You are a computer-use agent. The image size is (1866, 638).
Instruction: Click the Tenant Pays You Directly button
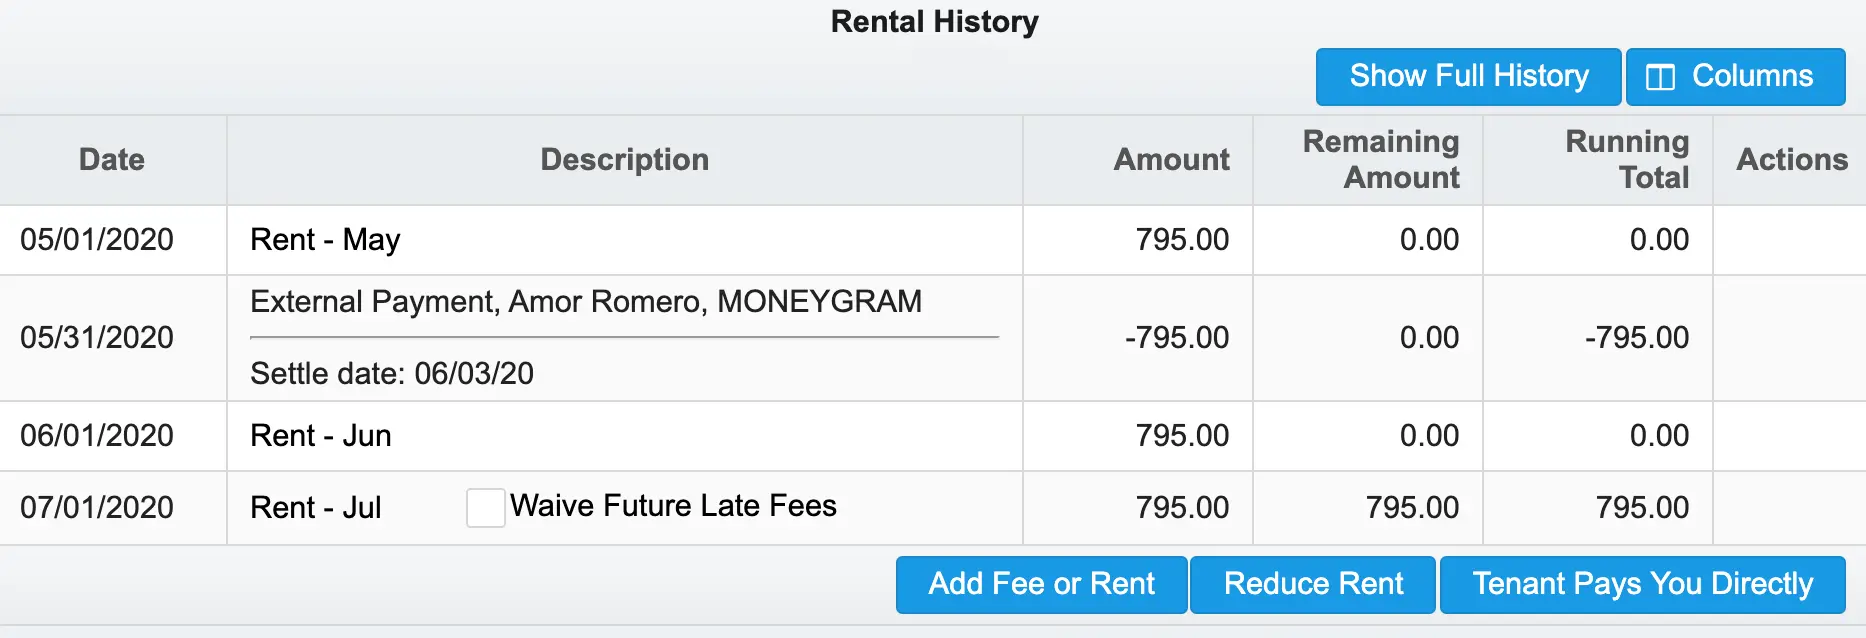pyautogui.click(x=1642, y=584)
